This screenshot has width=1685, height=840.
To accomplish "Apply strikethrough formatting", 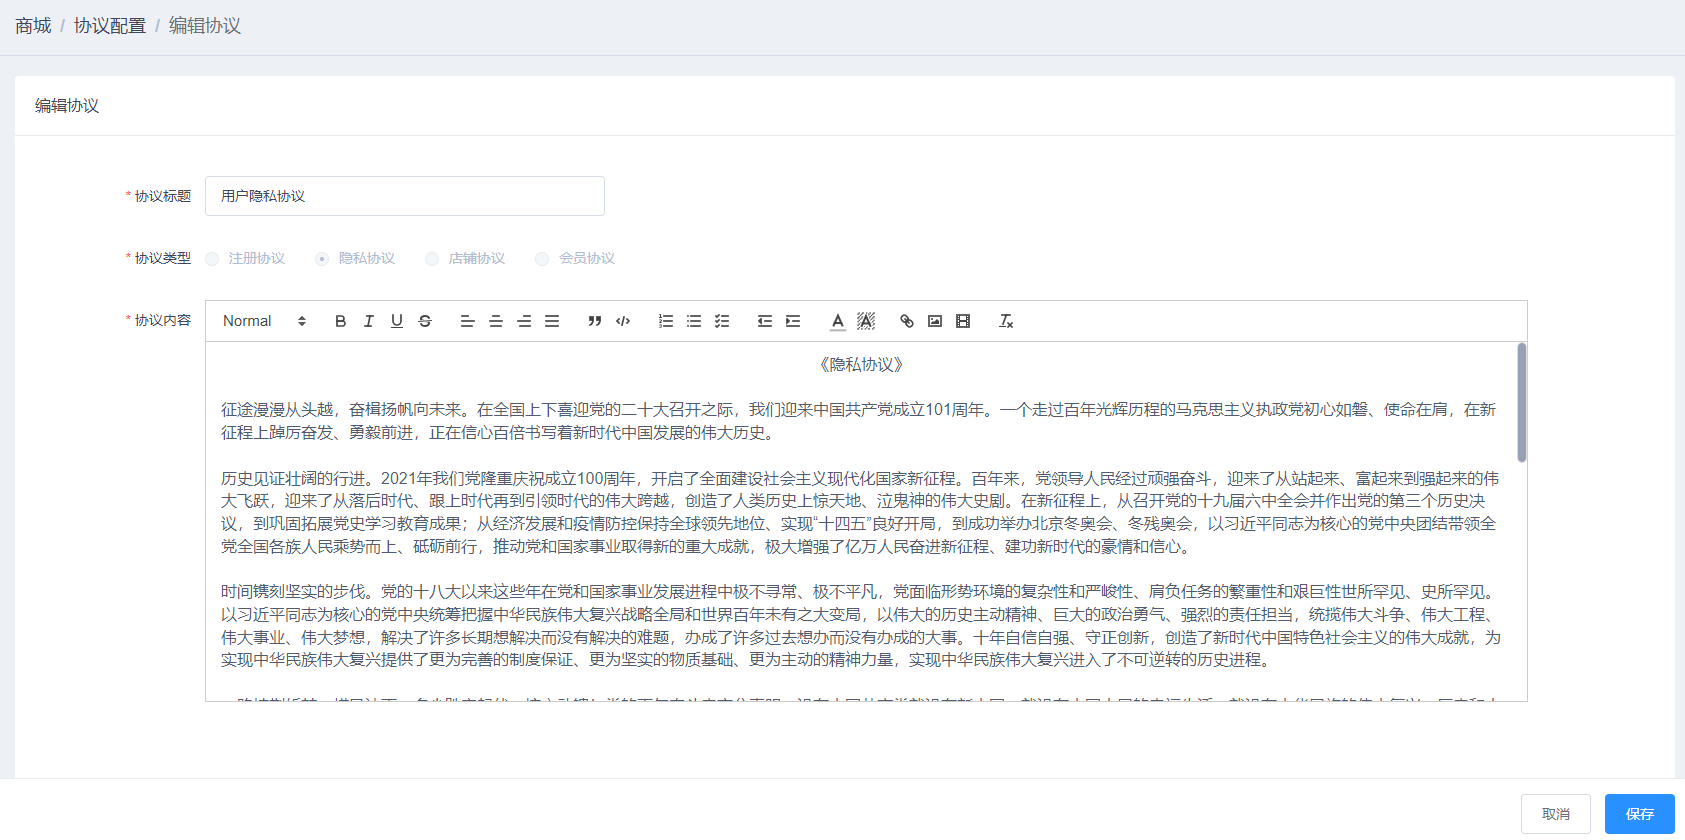I will click(425, 321).
